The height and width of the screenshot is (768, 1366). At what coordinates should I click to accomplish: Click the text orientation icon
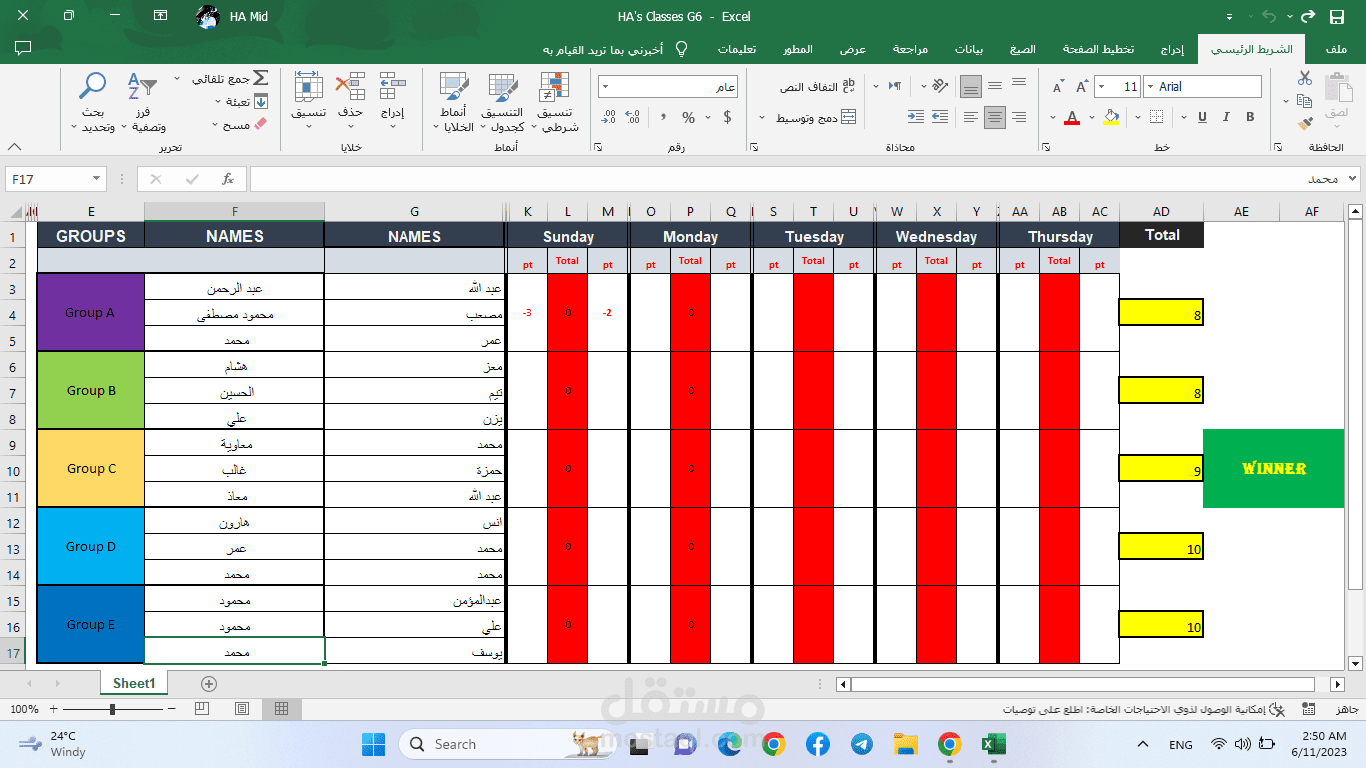(939, 87)
